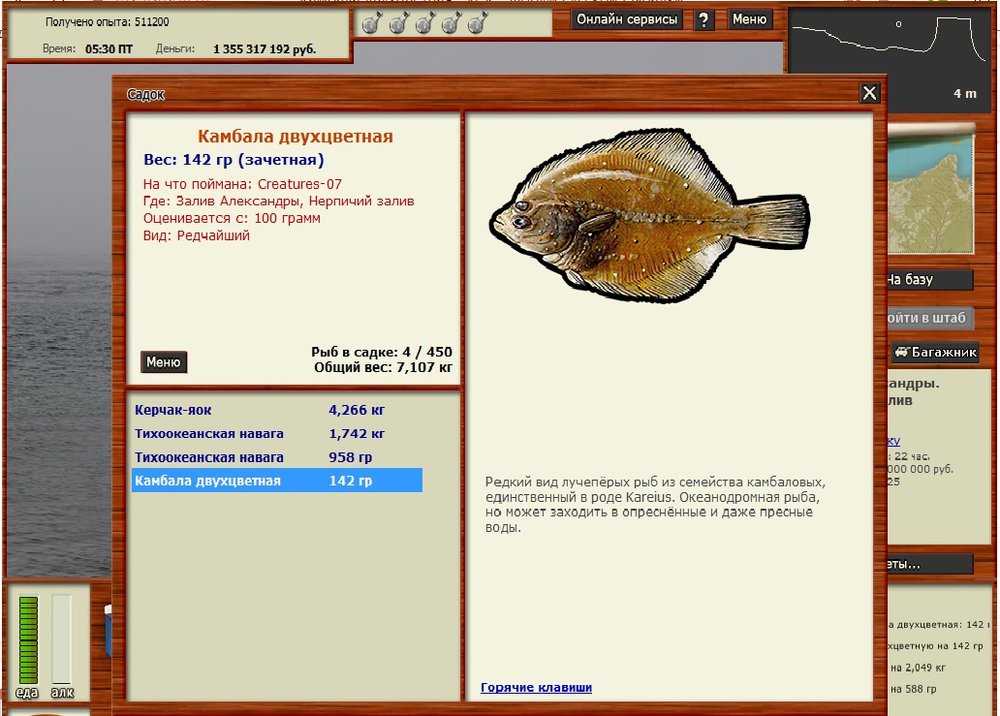Click the first medal icon in the top bar
1000x716 pixels.
pos(371,22)
